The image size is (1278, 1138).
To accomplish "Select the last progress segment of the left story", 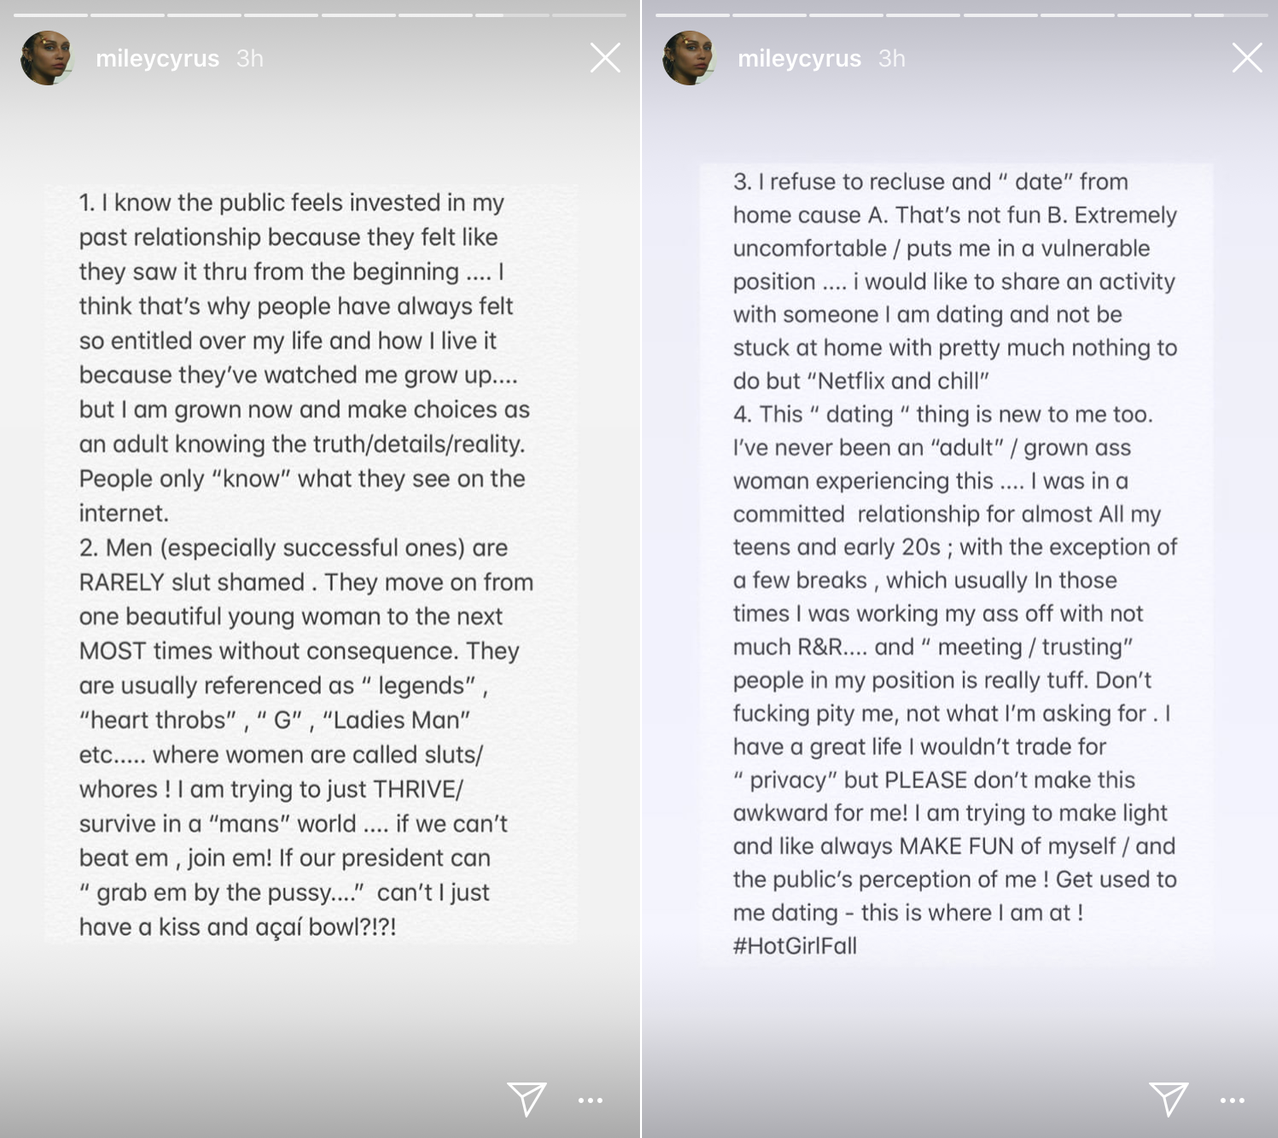I will click(x=588, y=15).
